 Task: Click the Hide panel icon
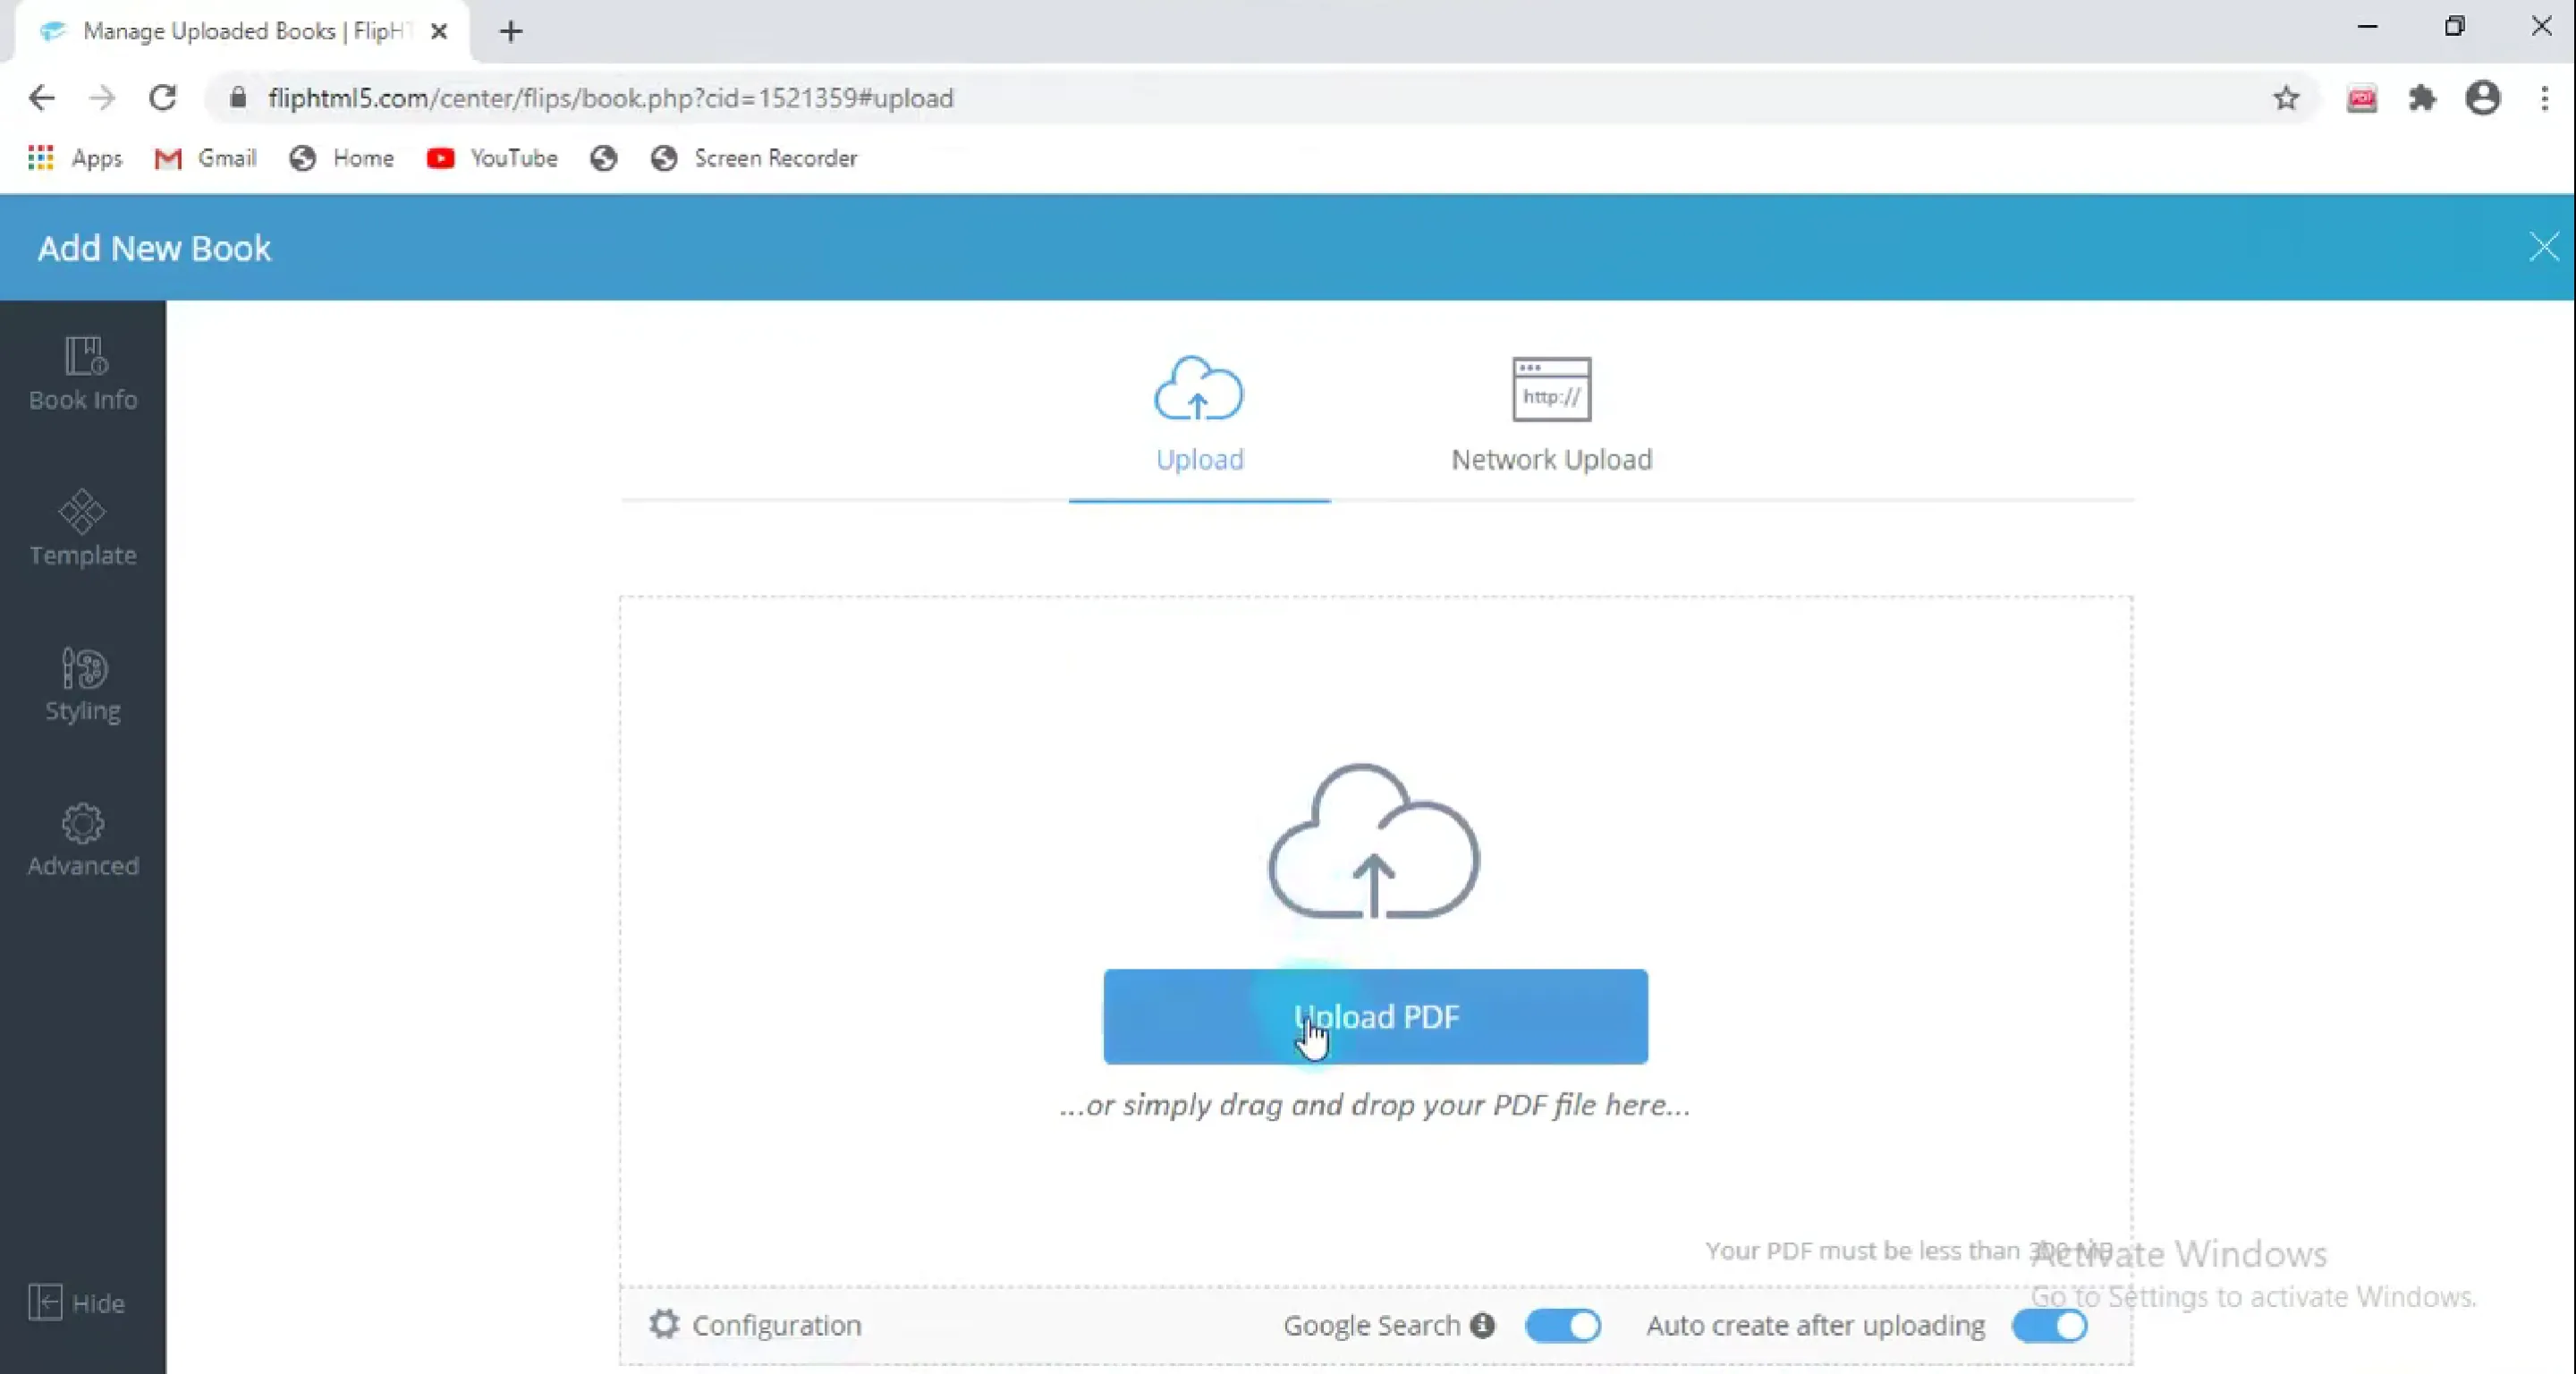[46, 1302]
